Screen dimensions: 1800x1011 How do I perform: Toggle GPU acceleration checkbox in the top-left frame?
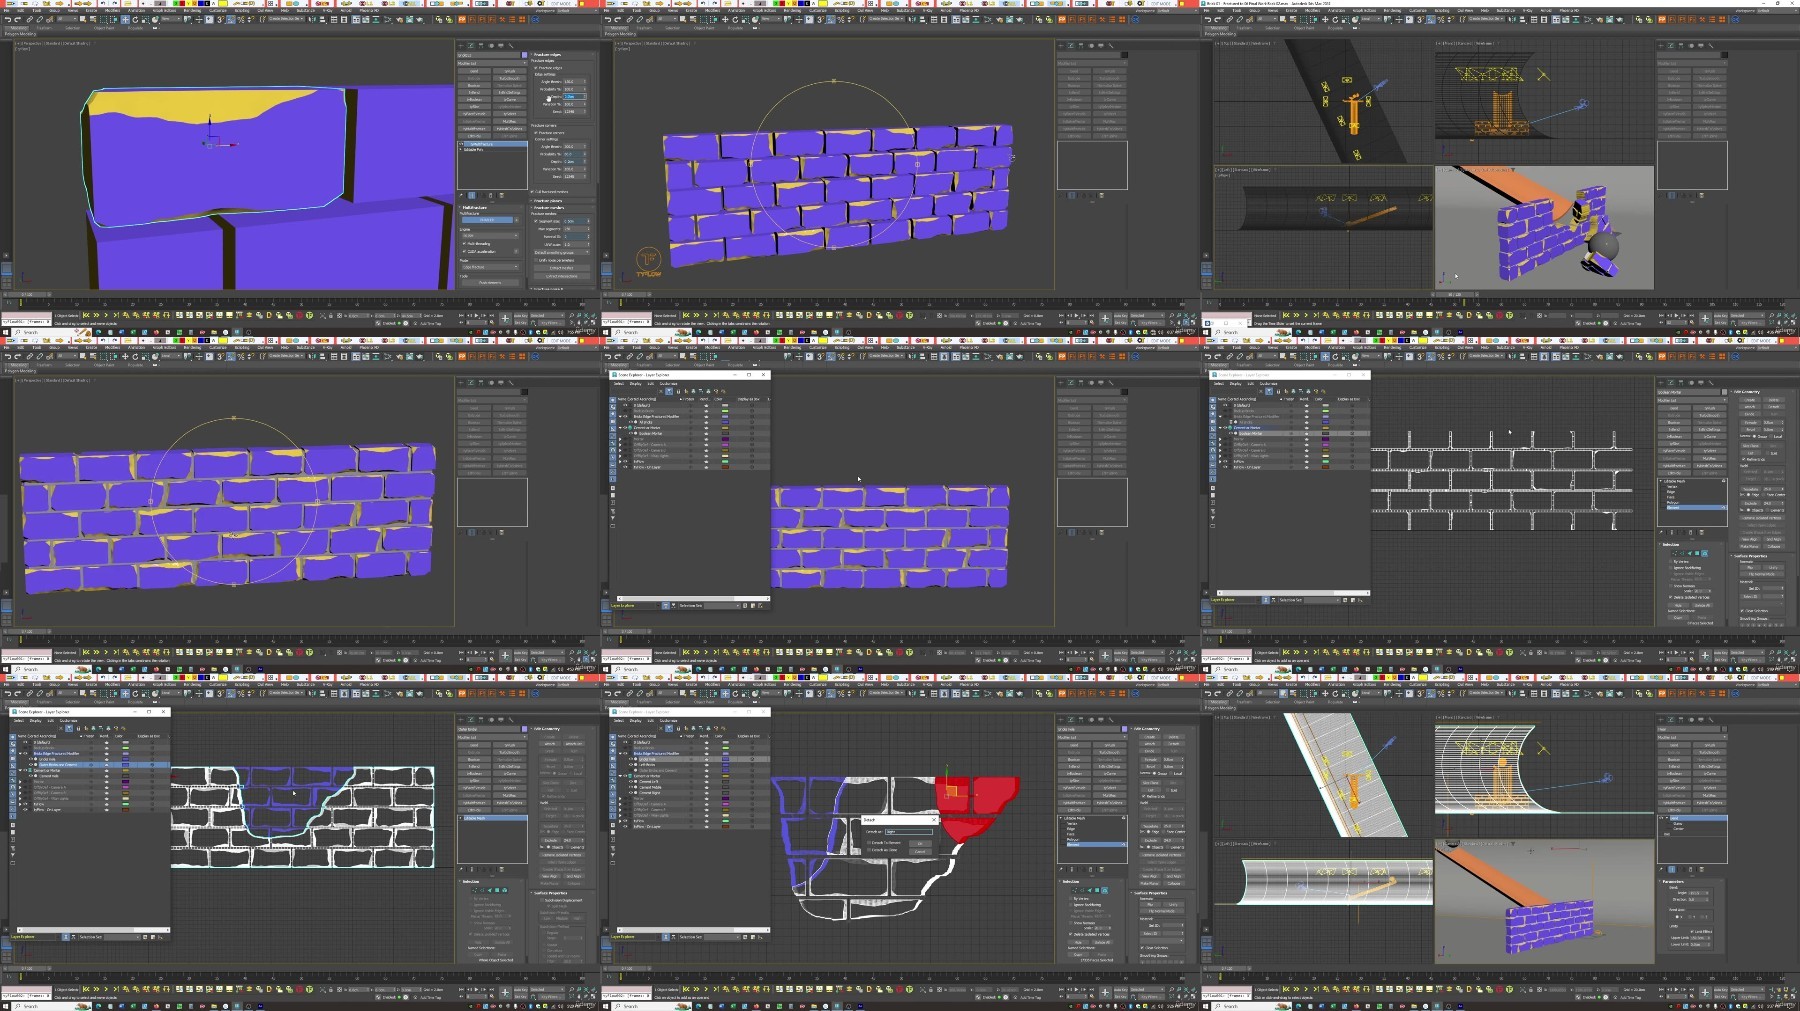[x=464, y=251]
